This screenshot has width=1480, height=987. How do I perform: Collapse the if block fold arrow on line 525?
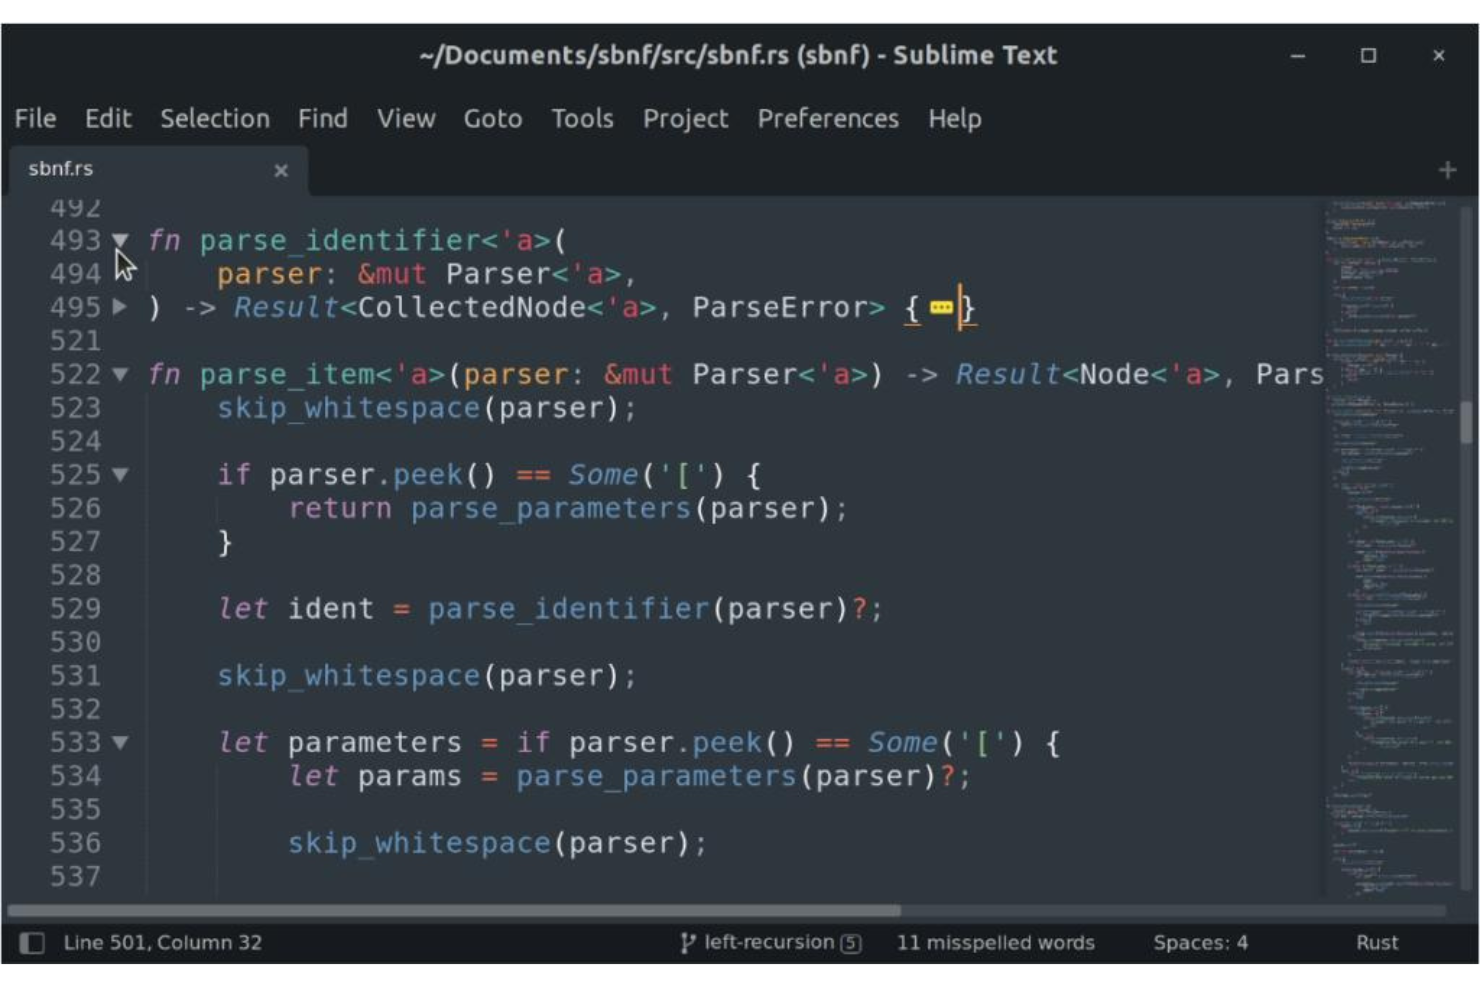coord(119,474)
